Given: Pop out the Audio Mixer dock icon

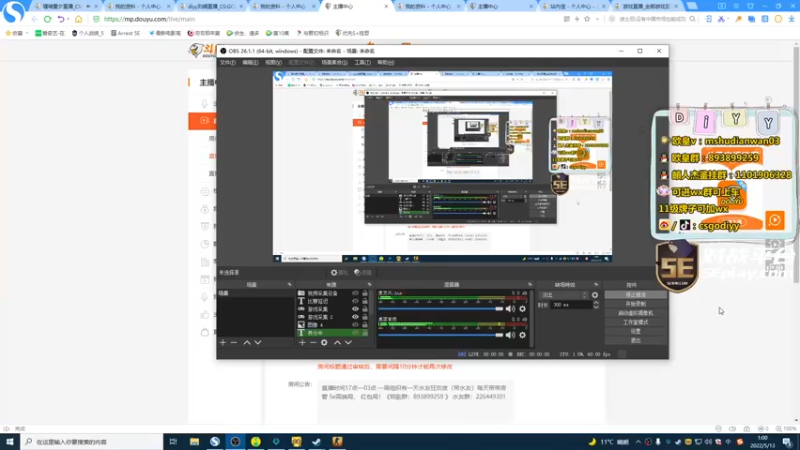Looking at the screenshot, I should click(x=530, y=285).
